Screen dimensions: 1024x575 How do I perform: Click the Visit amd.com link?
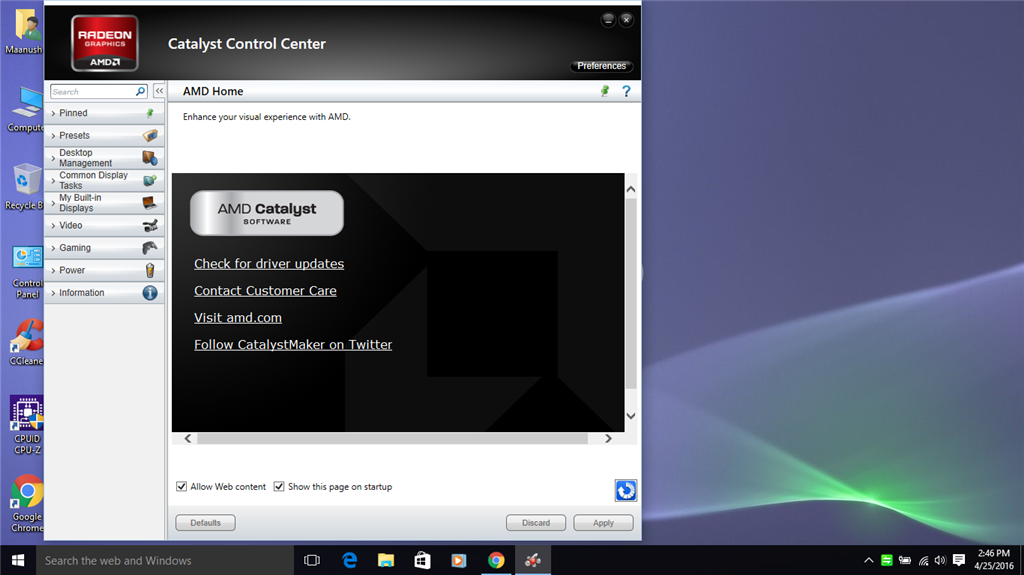tap(238, 318)
